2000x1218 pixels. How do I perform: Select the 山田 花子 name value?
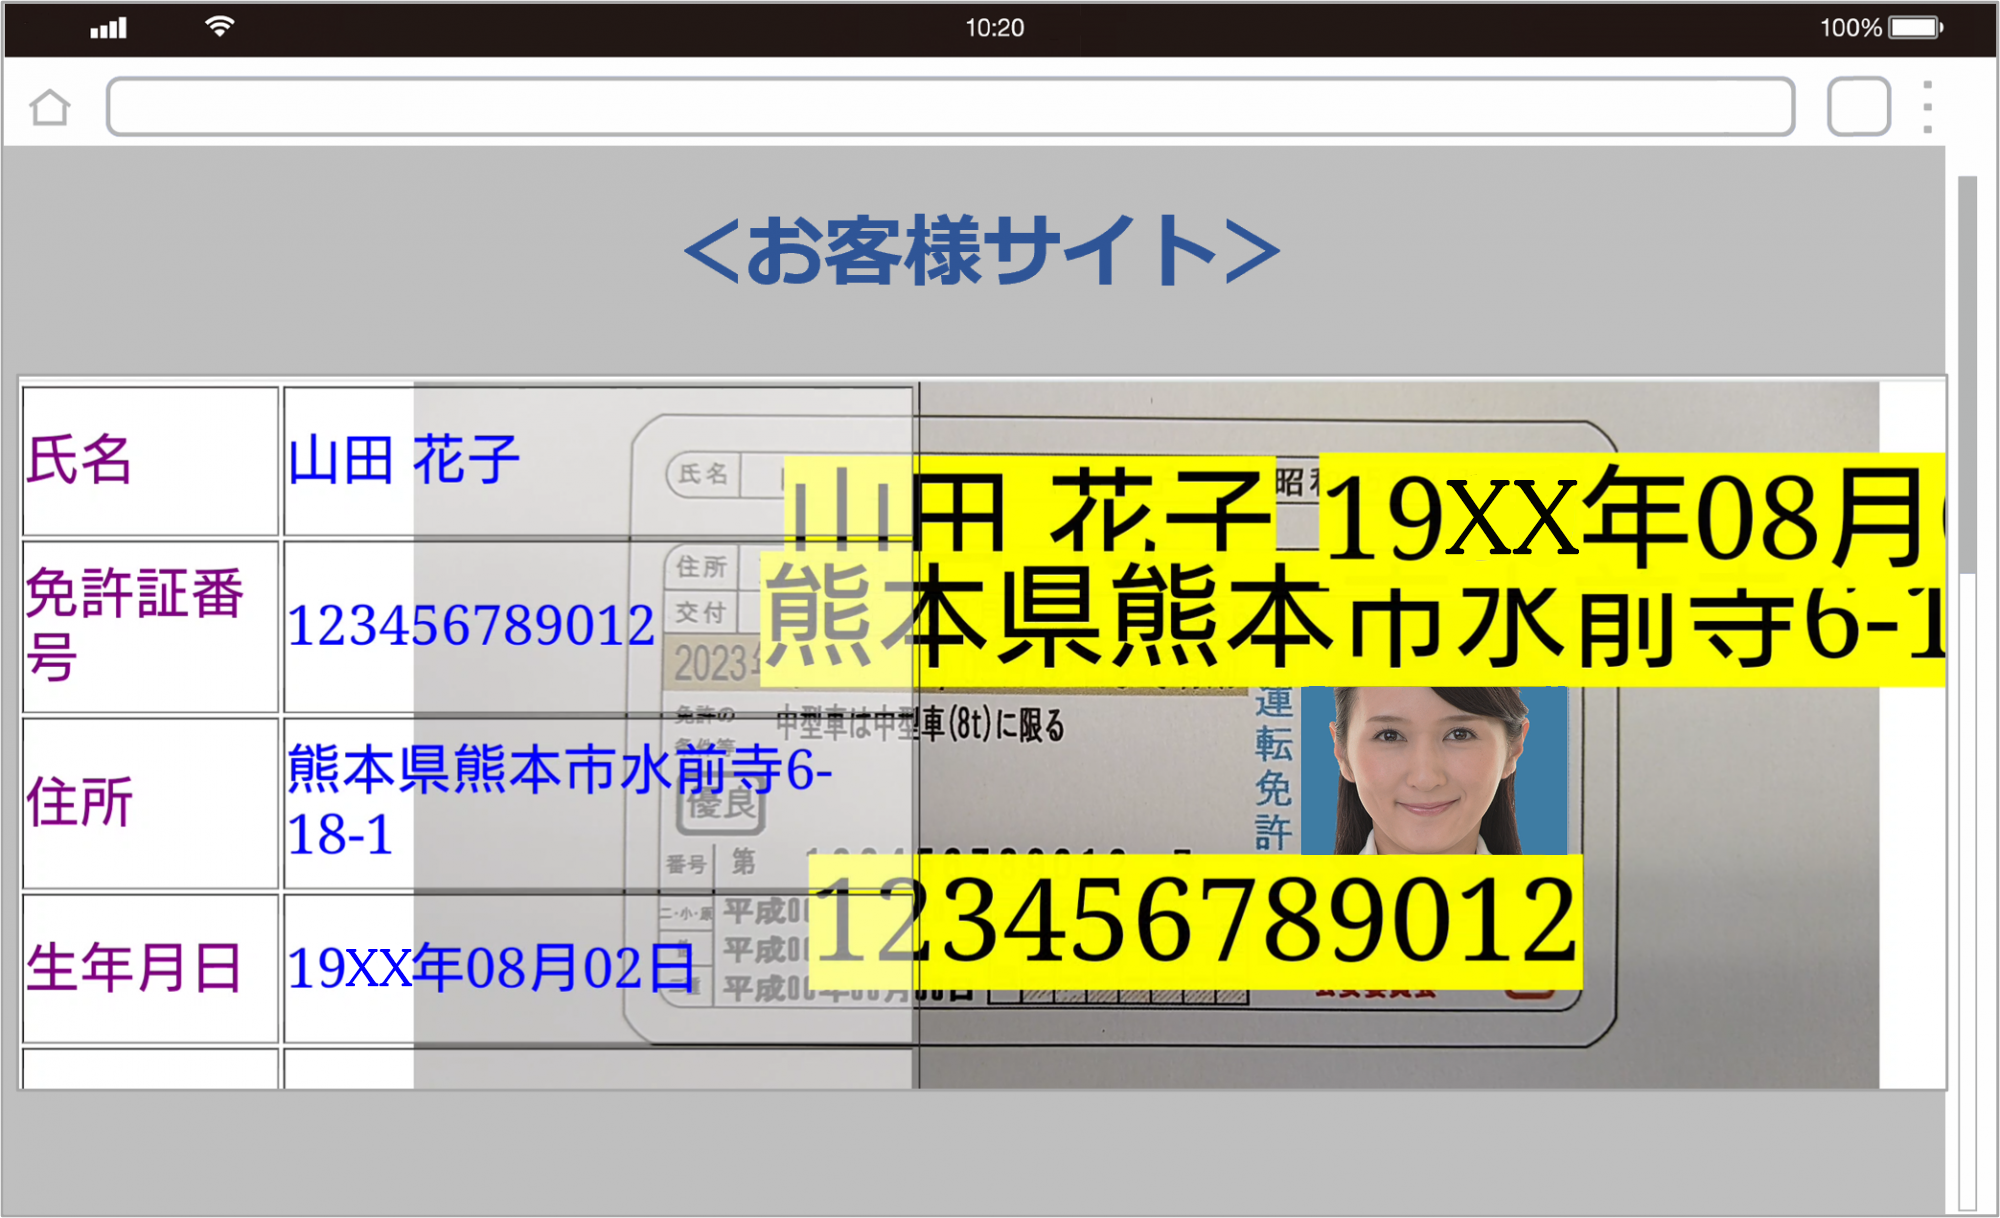[404, 460]
